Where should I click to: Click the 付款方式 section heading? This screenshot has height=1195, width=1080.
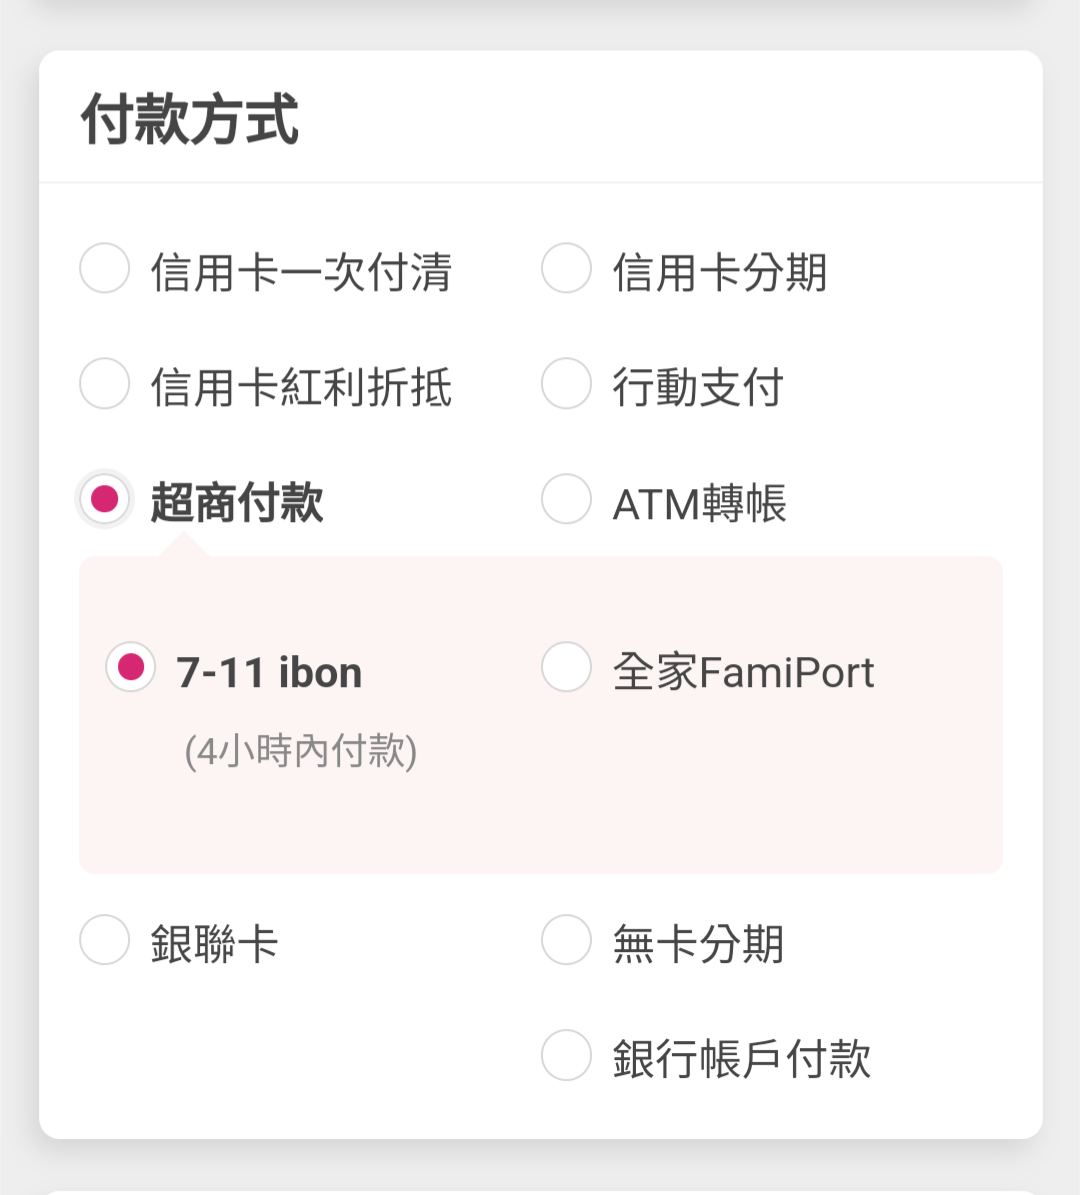click(190, 120)
